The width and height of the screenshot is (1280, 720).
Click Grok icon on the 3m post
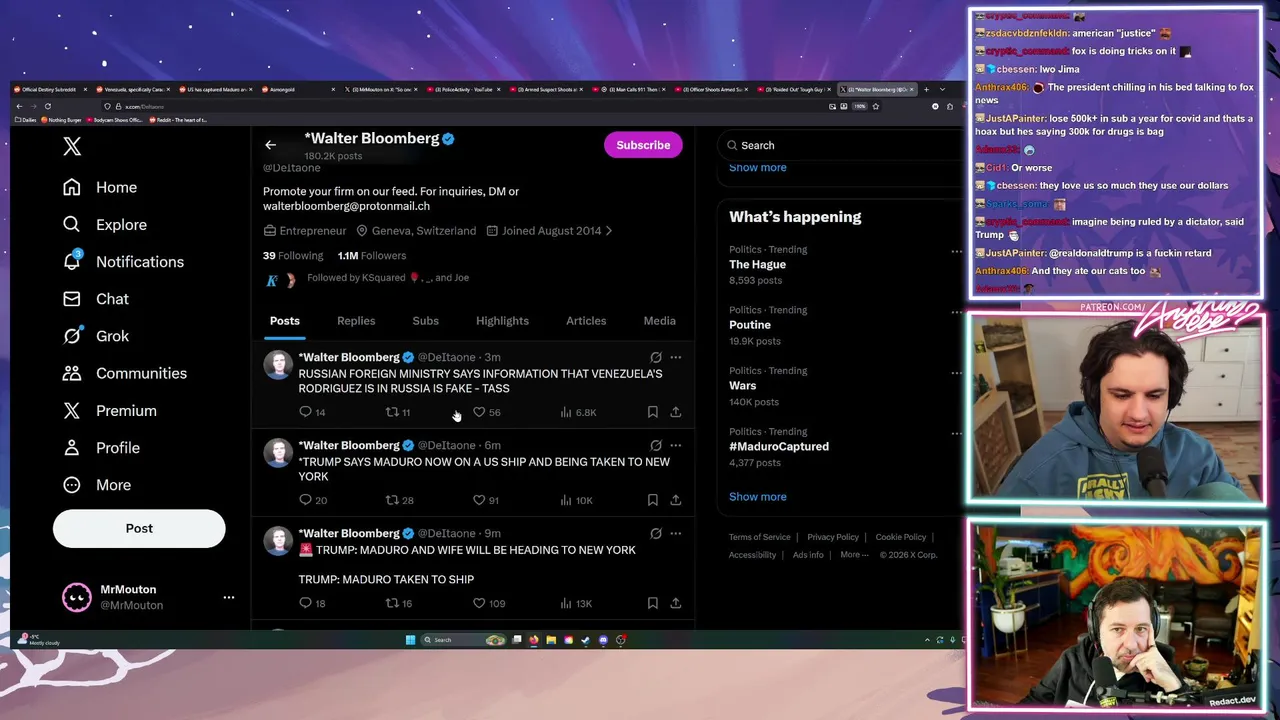(x=656, y=357)
